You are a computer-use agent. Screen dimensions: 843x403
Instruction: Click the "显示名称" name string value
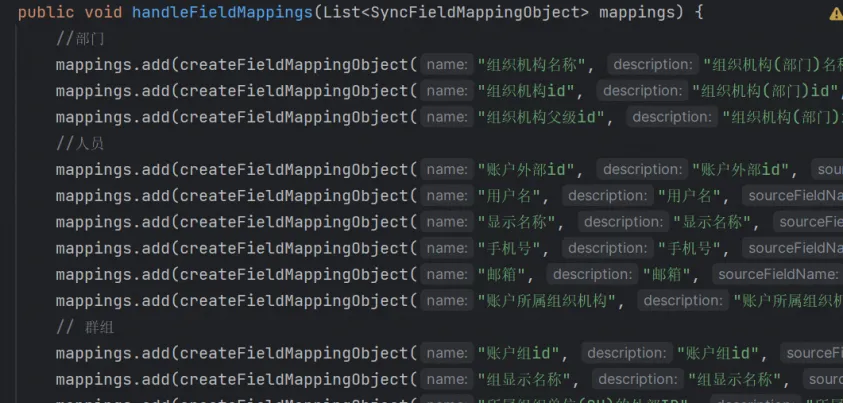pyautogui.click(x=520, y=222)
